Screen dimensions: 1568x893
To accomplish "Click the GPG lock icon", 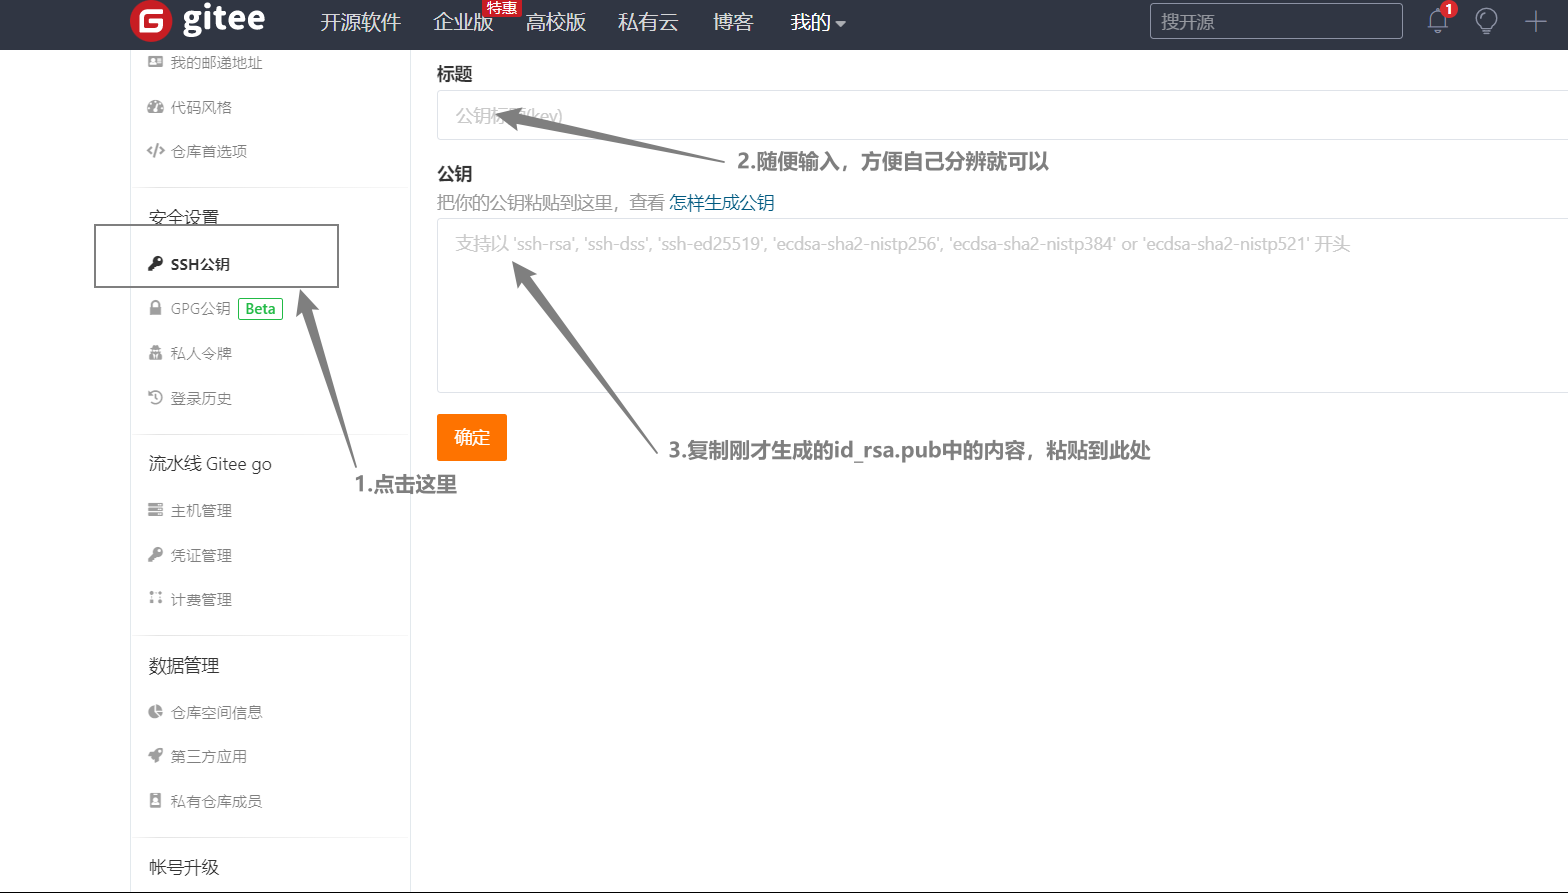I will [155, 308].
